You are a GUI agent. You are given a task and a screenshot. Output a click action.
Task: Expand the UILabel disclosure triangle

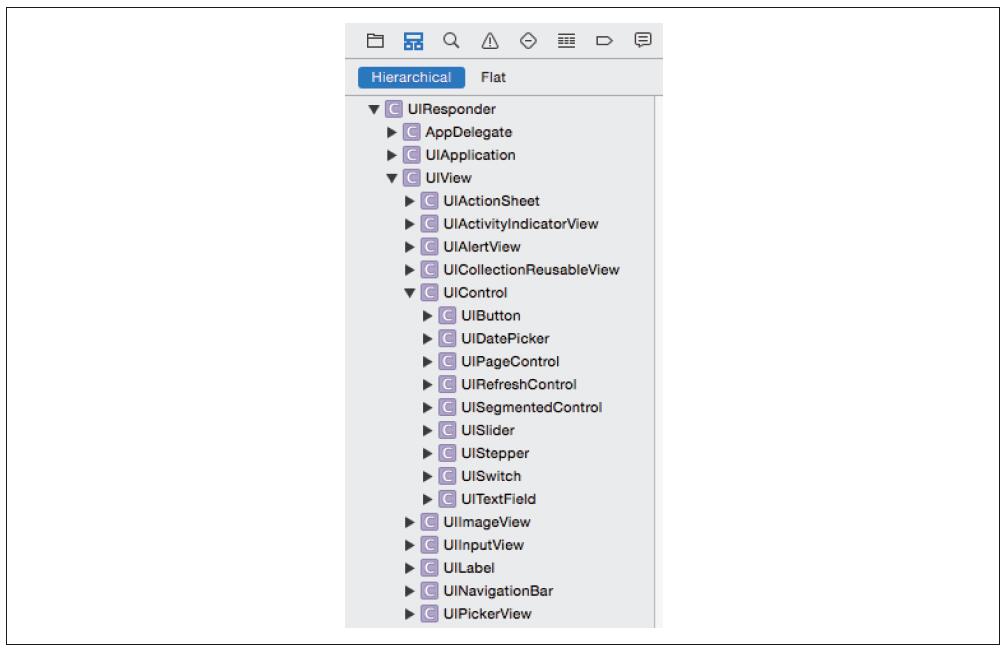tap(410, 568)
